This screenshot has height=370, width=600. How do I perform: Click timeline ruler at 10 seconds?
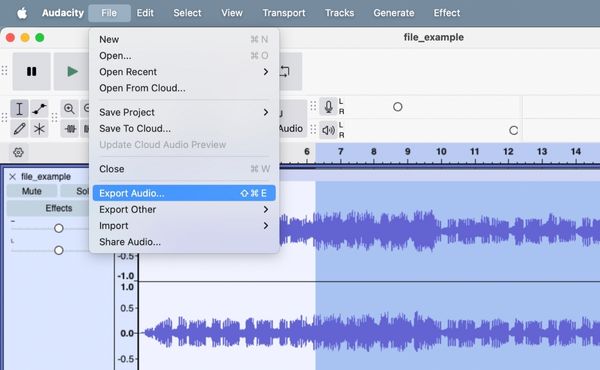(441, 152)
